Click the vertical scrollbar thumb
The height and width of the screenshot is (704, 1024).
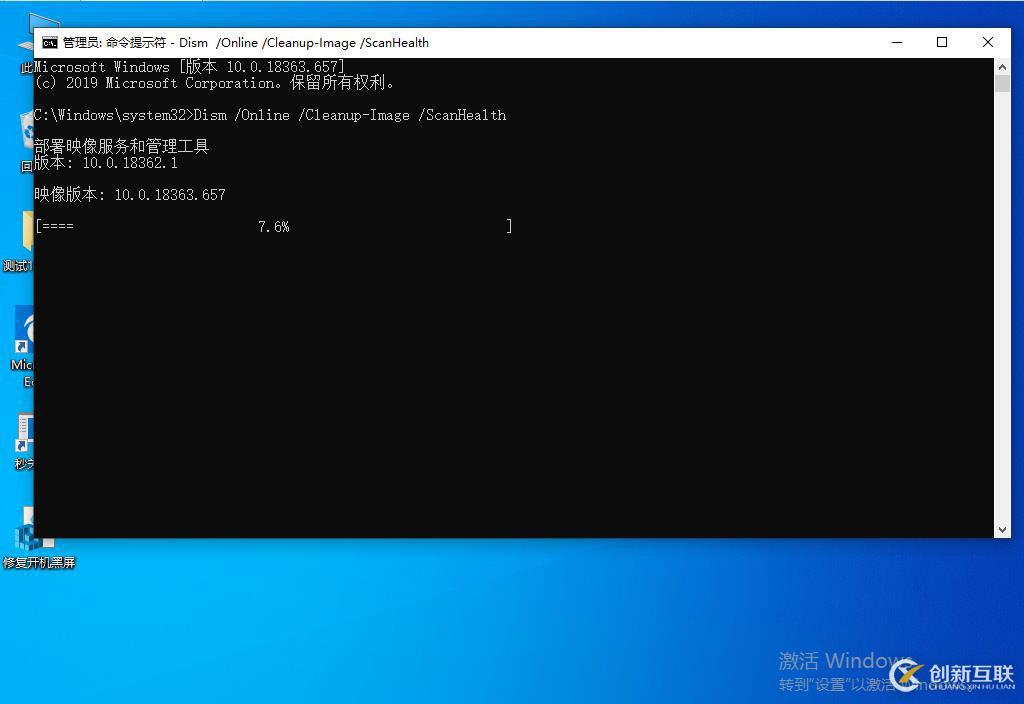click(1002, 84)
